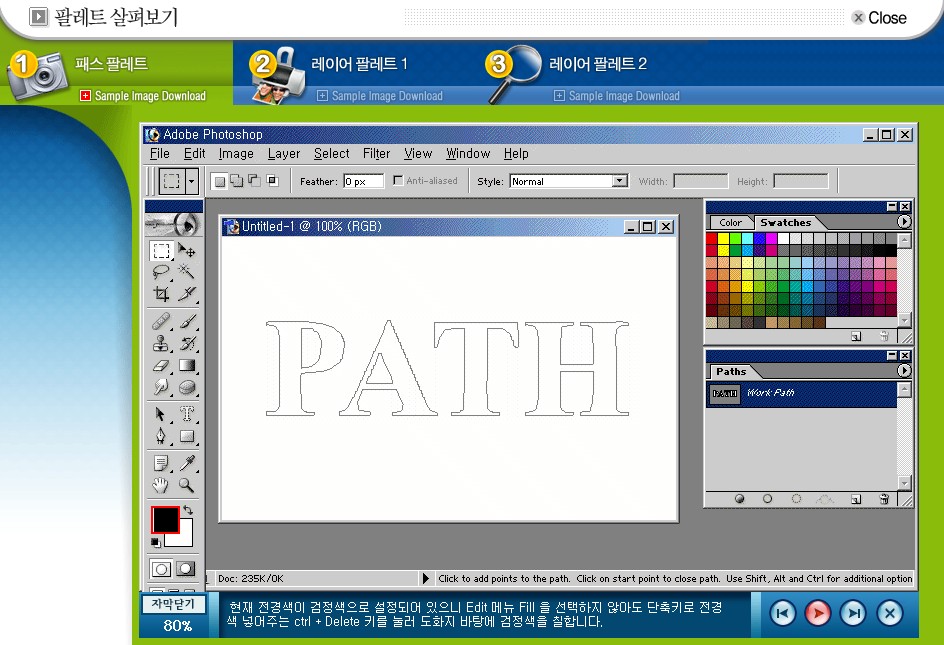Screen dimensions: 944x645
Task: Select the Zoom magnifier tool
Action: [187, 485]
